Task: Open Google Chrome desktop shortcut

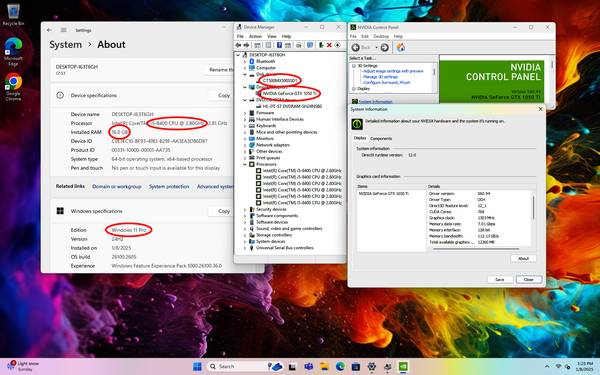Action: coord(13,87)
